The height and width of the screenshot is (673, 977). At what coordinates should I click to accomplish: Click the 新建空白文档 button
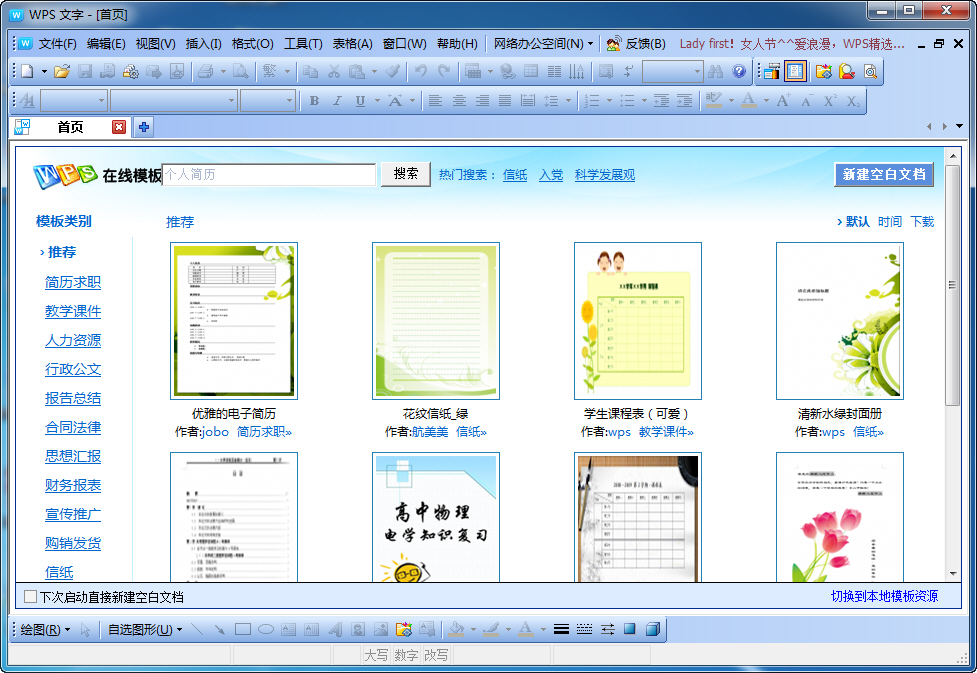coord(884,174)
